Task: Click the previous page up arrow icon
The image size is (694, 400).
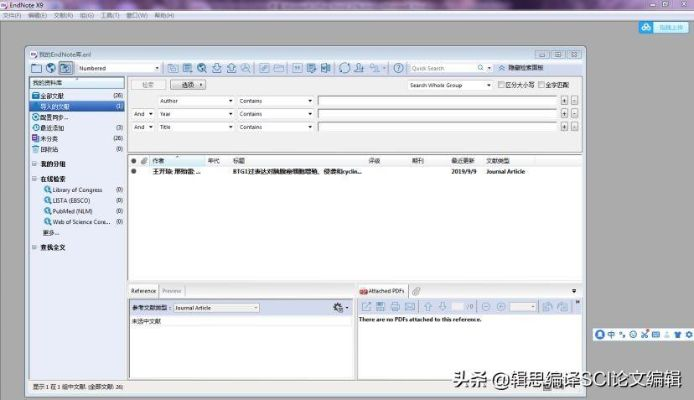Action: [x=428, y=307]
